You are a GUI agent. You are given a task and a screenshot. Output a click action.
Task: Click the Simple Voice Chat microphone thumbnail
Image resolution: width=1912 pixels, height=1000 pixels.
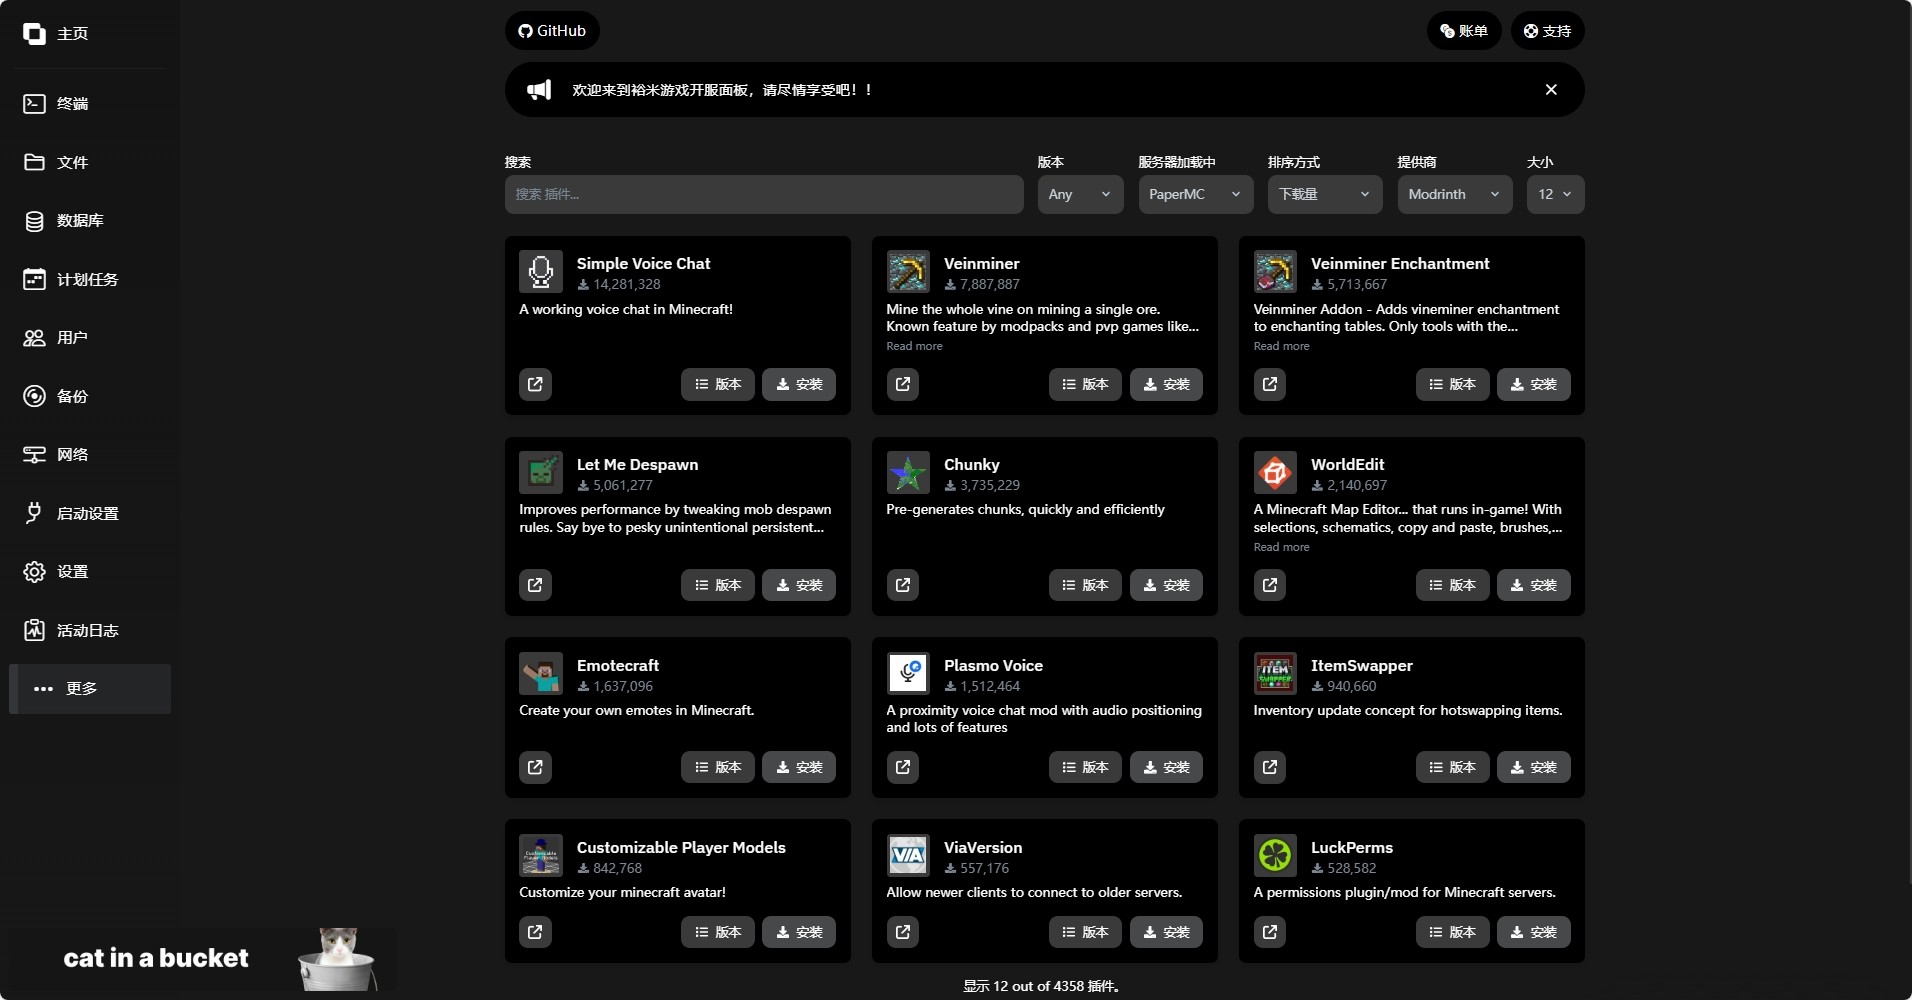[x=541, y=272]
